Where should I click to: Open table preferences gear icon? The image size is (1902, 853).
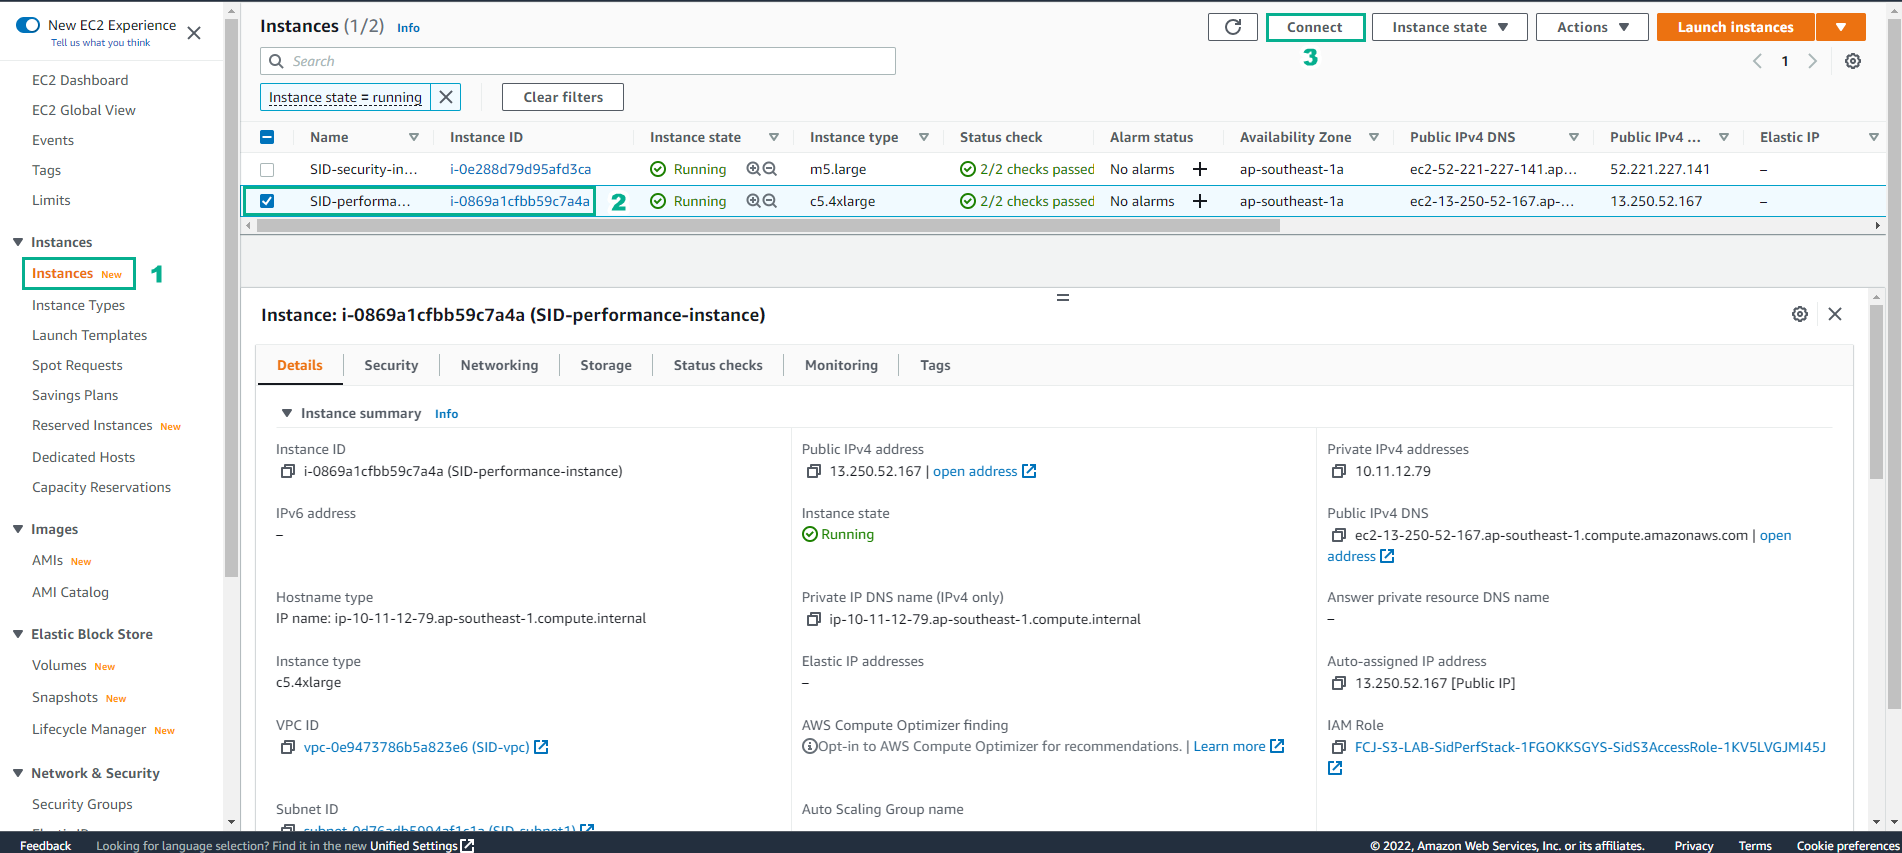[1852, 61]
